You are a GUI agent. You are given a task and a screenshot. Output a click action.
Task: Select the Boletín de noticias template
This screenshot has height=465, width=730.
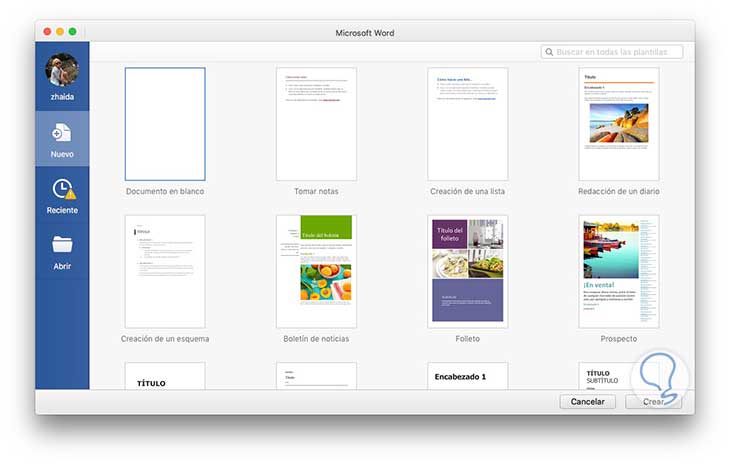(316, 271)
